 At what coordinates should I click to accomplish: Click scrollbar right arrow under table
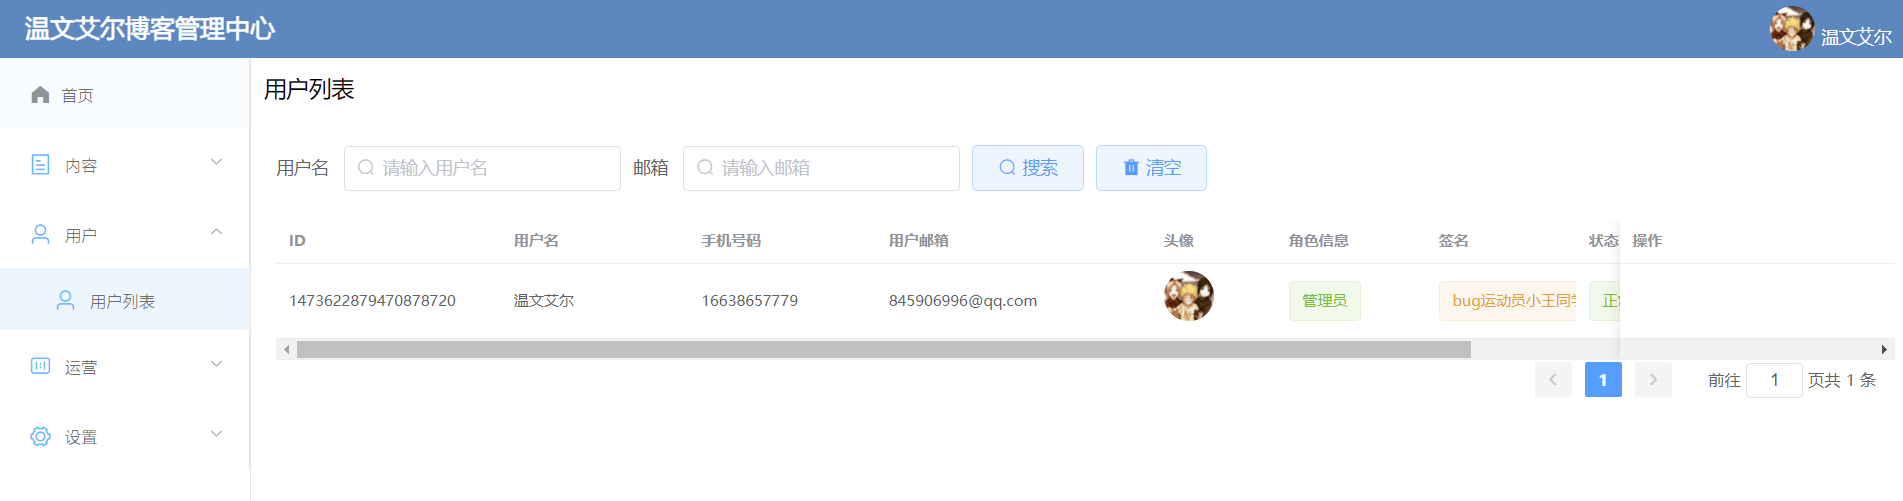[1884, 349]
